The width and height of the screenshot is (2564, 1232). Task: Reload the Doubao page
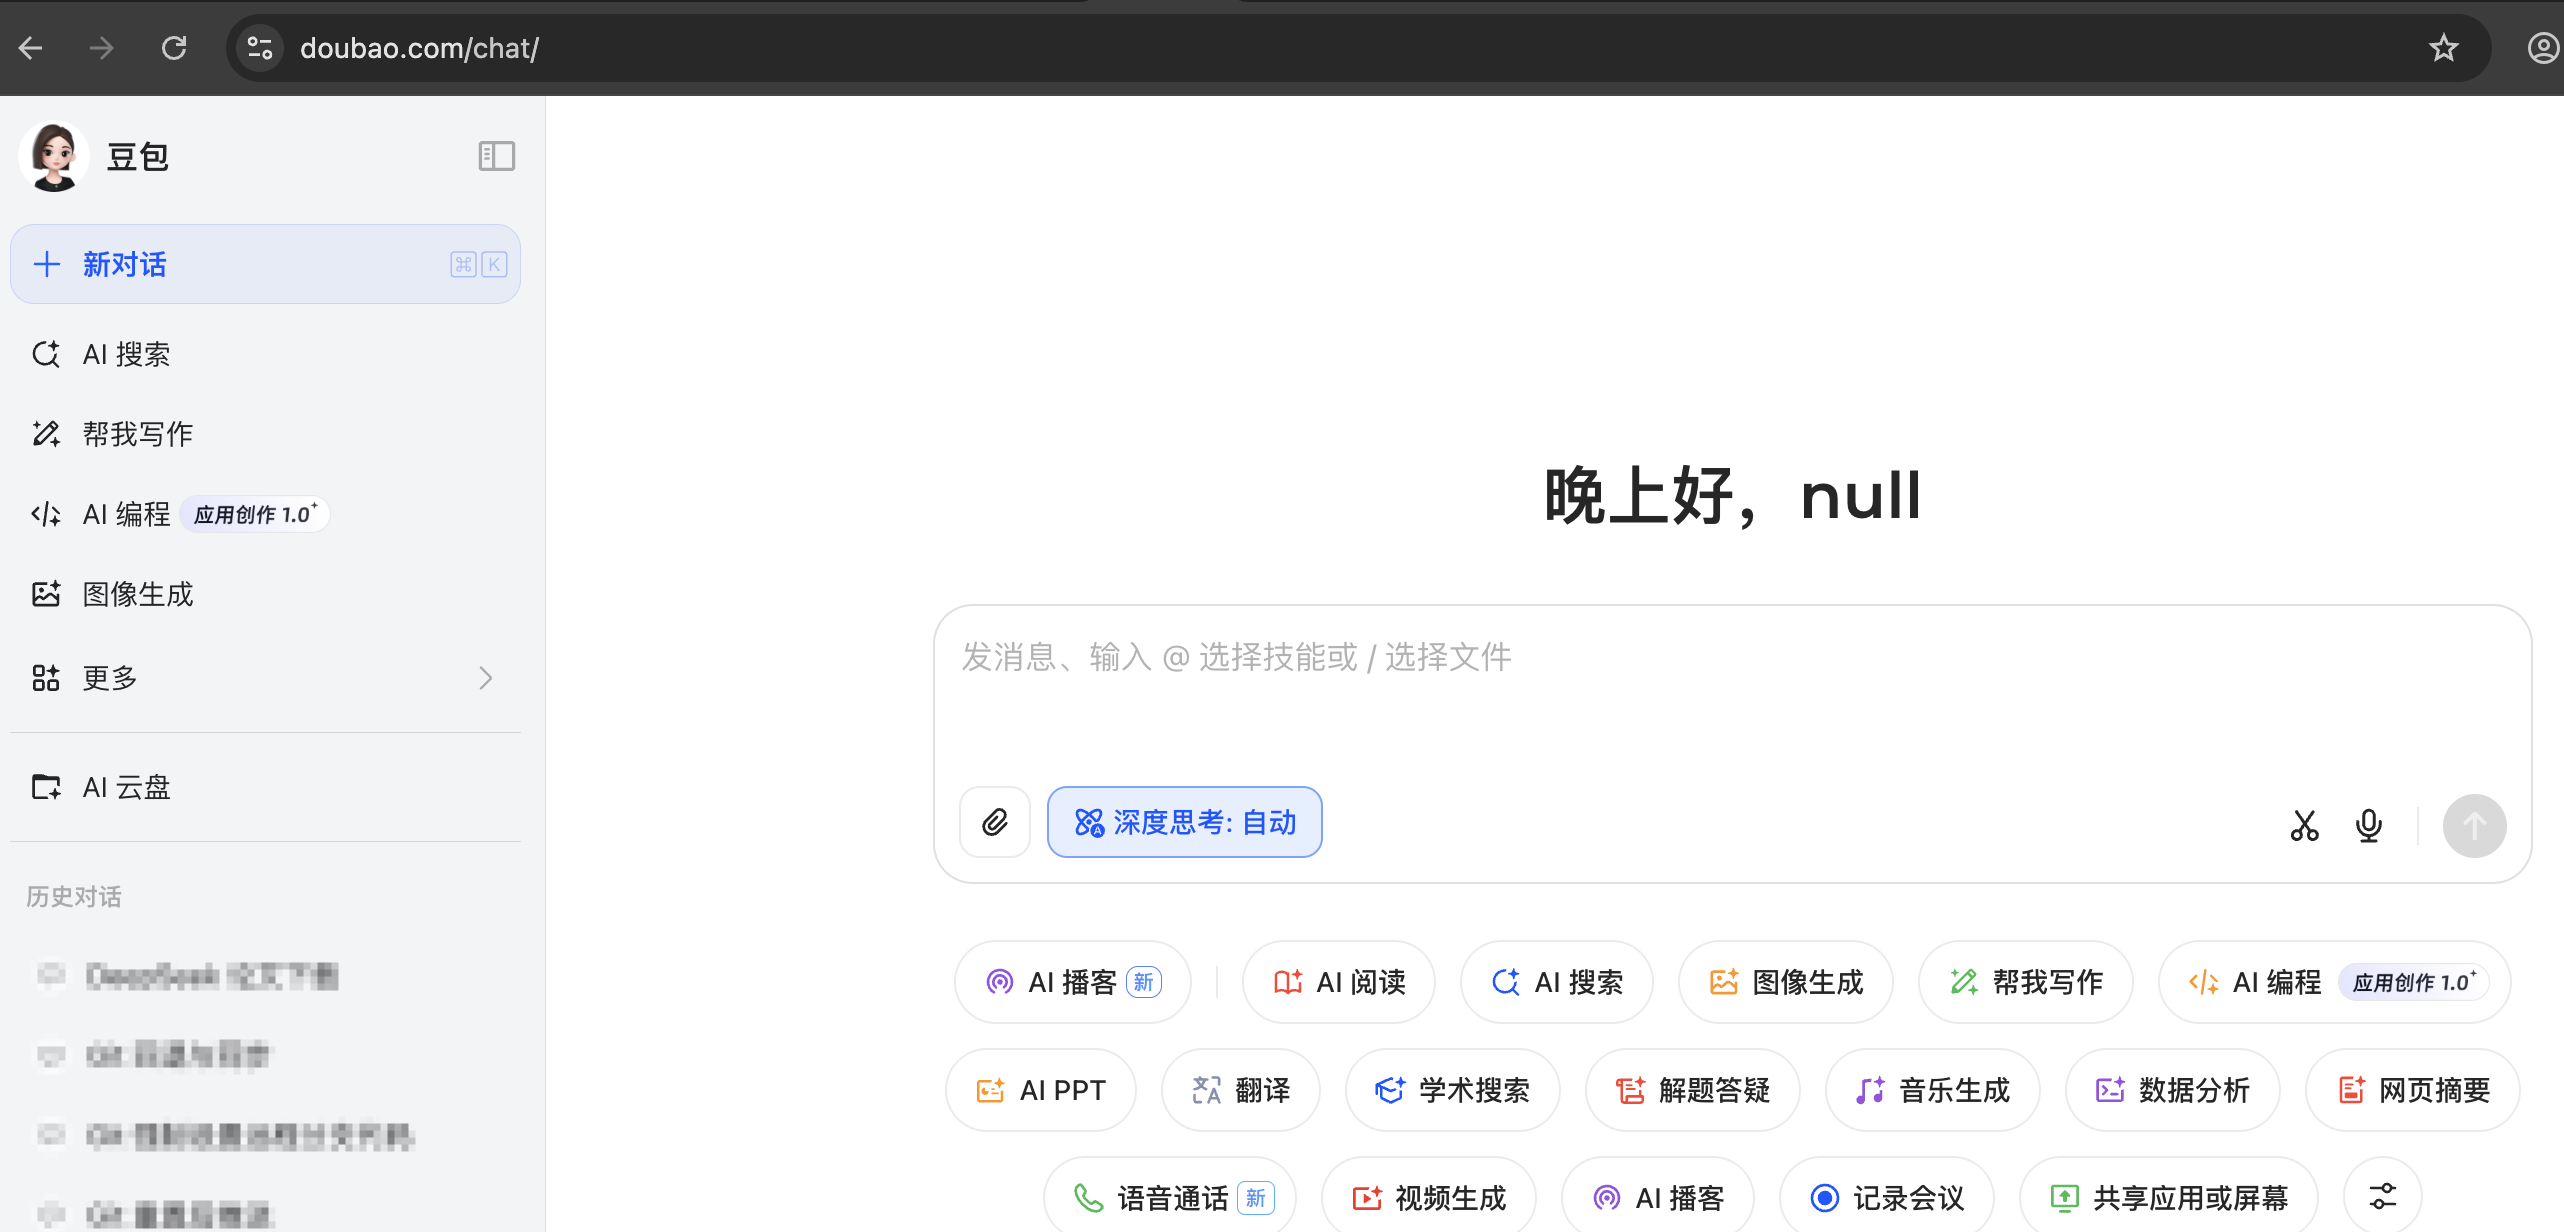coord(174,48)
